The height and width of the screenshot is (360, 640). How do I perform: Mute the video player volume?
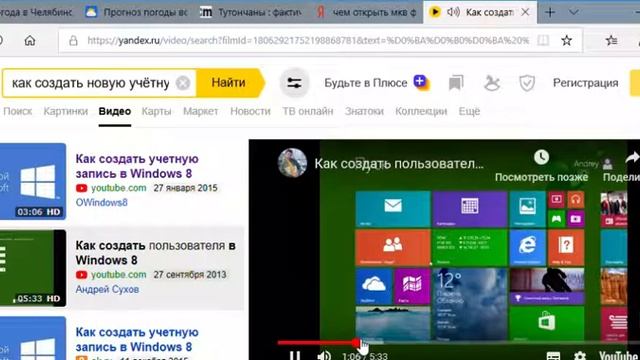coord(324,356)
